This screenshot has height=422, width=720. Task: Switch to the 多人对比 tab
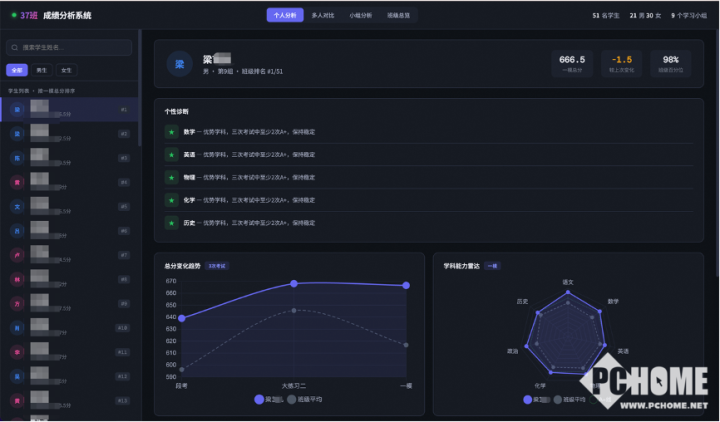323,16
